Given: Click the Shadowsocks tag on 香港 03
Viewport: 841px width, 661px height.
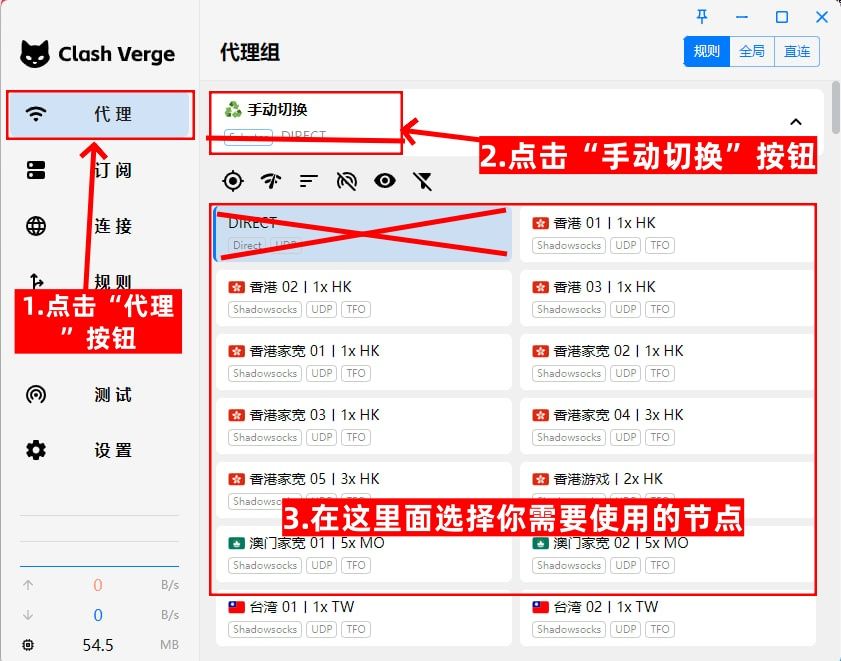Looking at the screenshot, I should 569,310.
